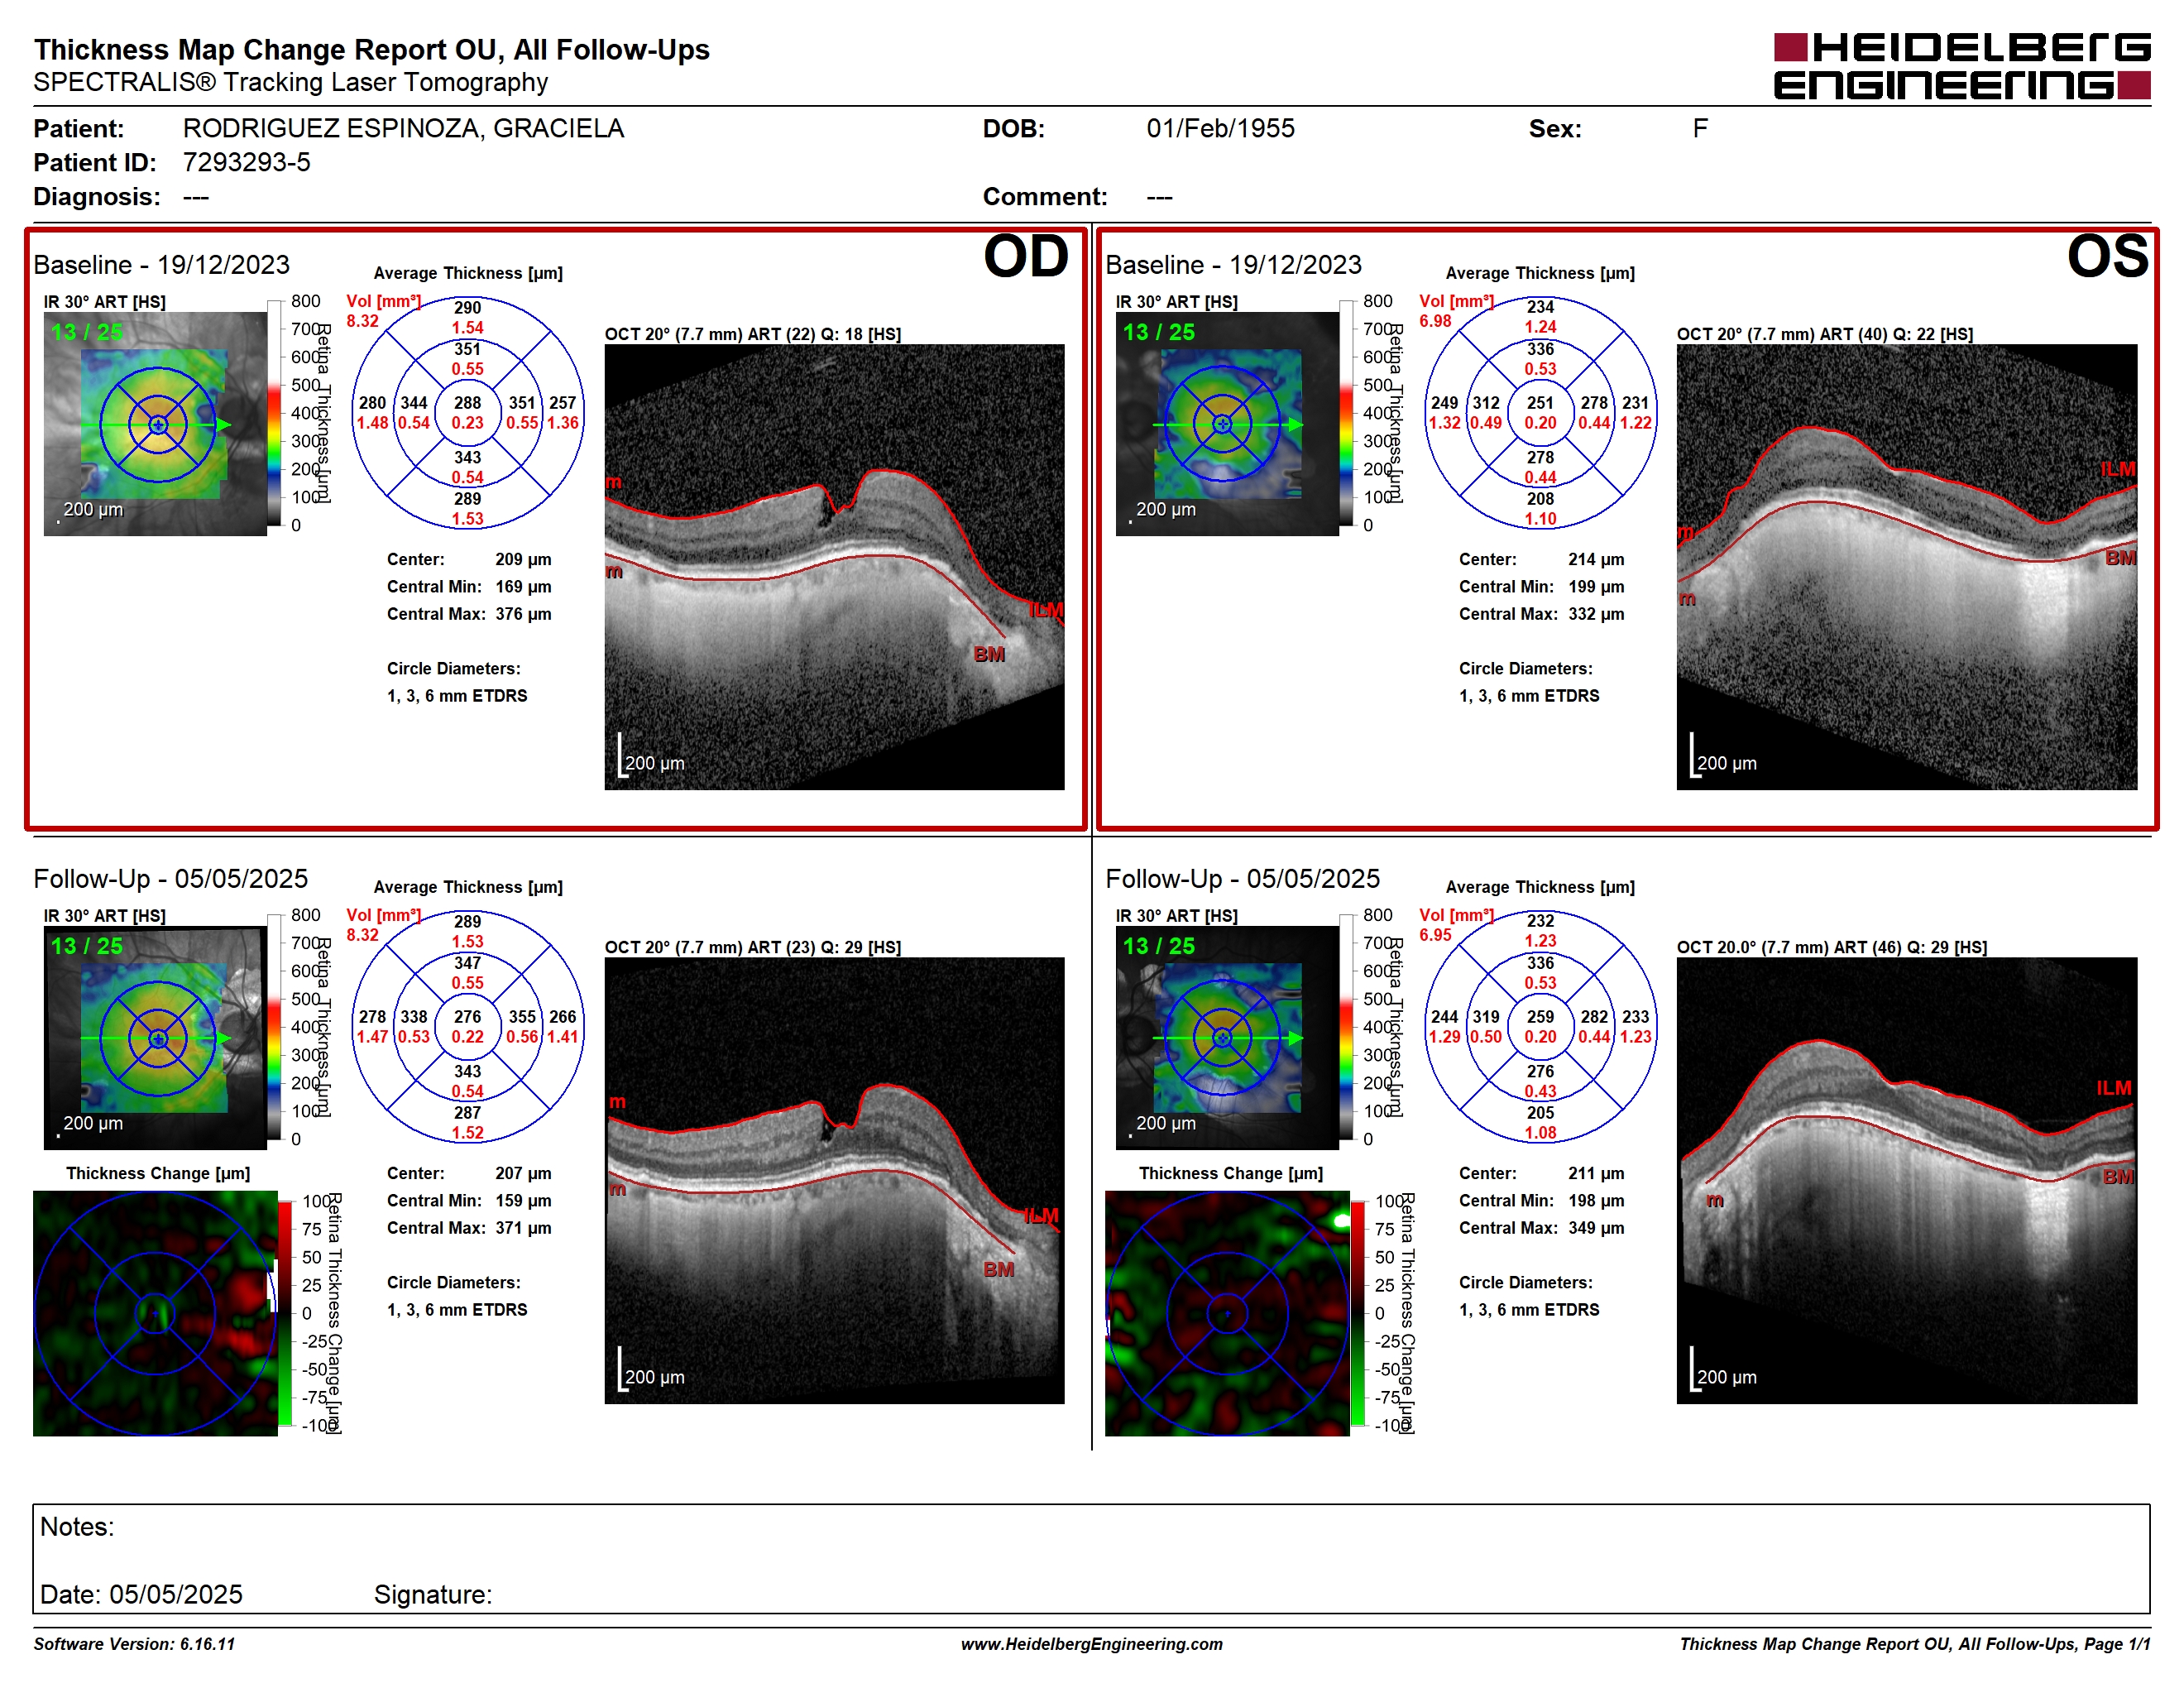Image resolution: width=2184 pixels, height=1688 pixels.
Task: Click the large OD eye label
Action: point(1025,256)
